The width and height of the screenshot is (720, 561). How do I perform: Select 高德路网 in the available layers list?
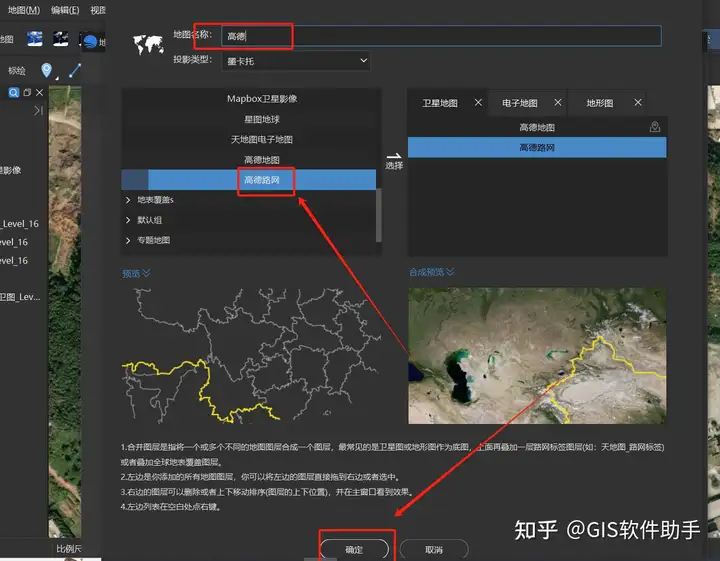248,180
